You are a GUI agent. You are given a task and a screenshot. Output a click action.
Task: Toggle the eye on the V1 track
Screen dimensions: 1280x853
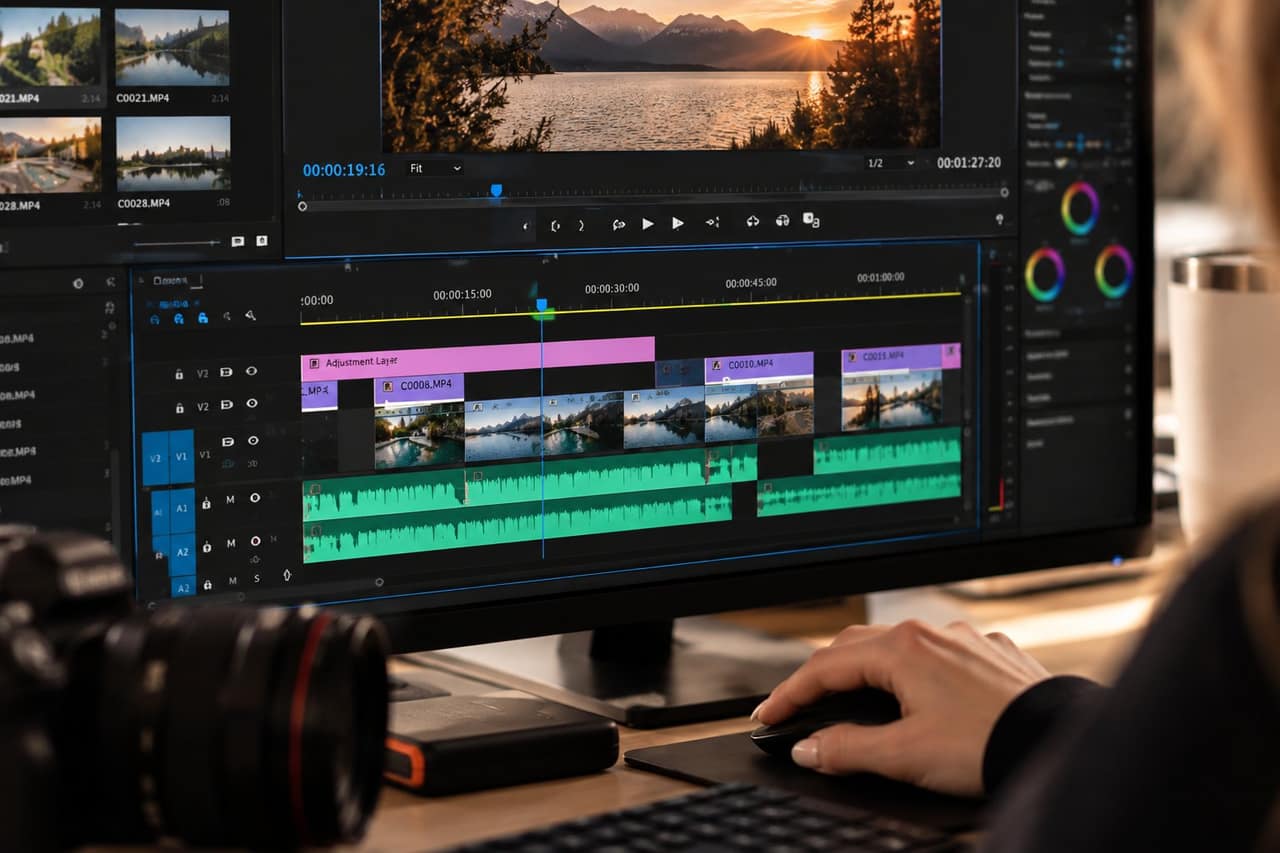tap(253, 440)
